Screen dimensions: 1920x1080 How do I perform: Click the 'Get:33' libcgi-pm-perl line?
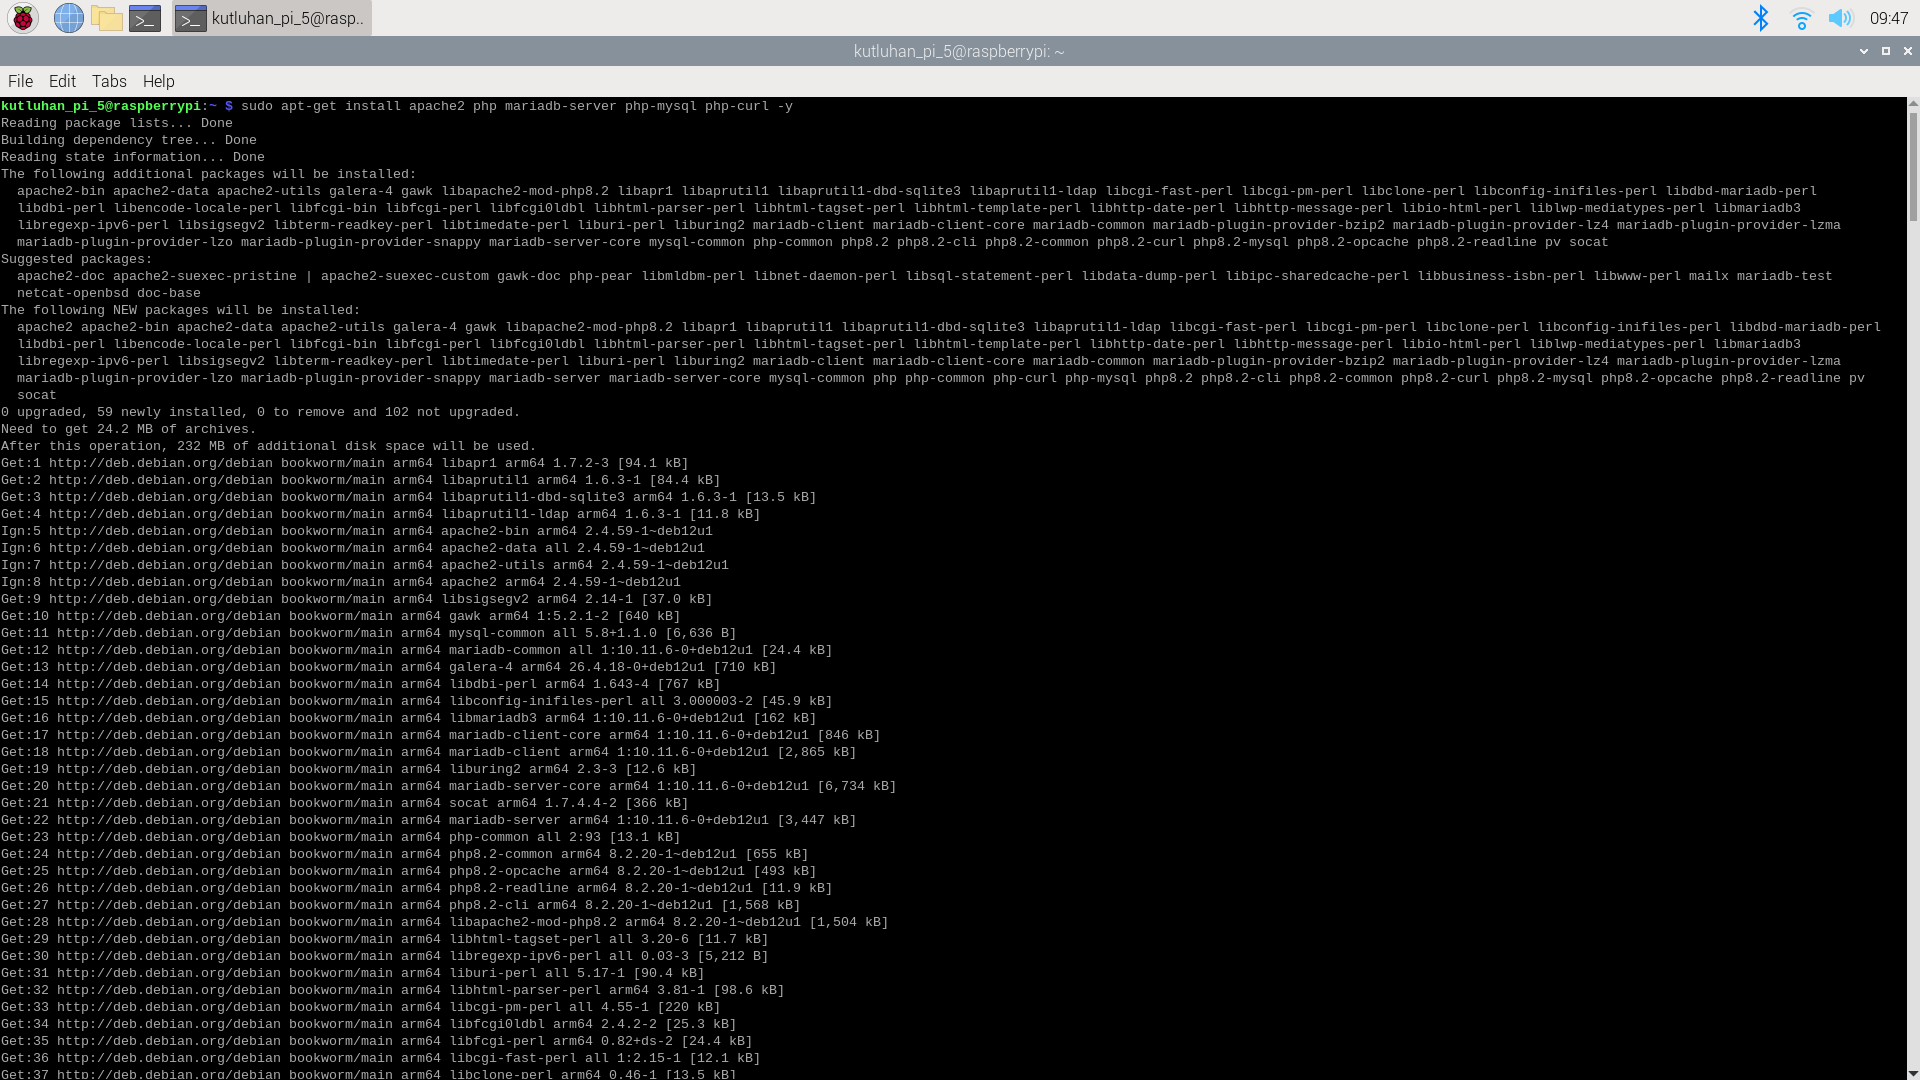[x=361, y=1007]
